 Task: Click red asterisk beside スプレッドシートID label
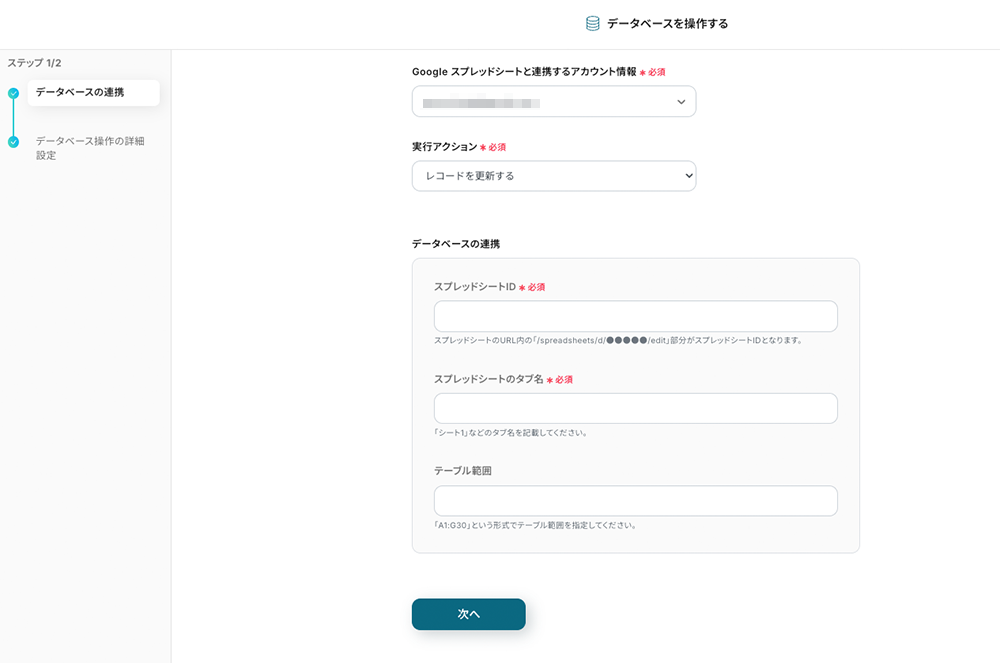tap(522, 287)
